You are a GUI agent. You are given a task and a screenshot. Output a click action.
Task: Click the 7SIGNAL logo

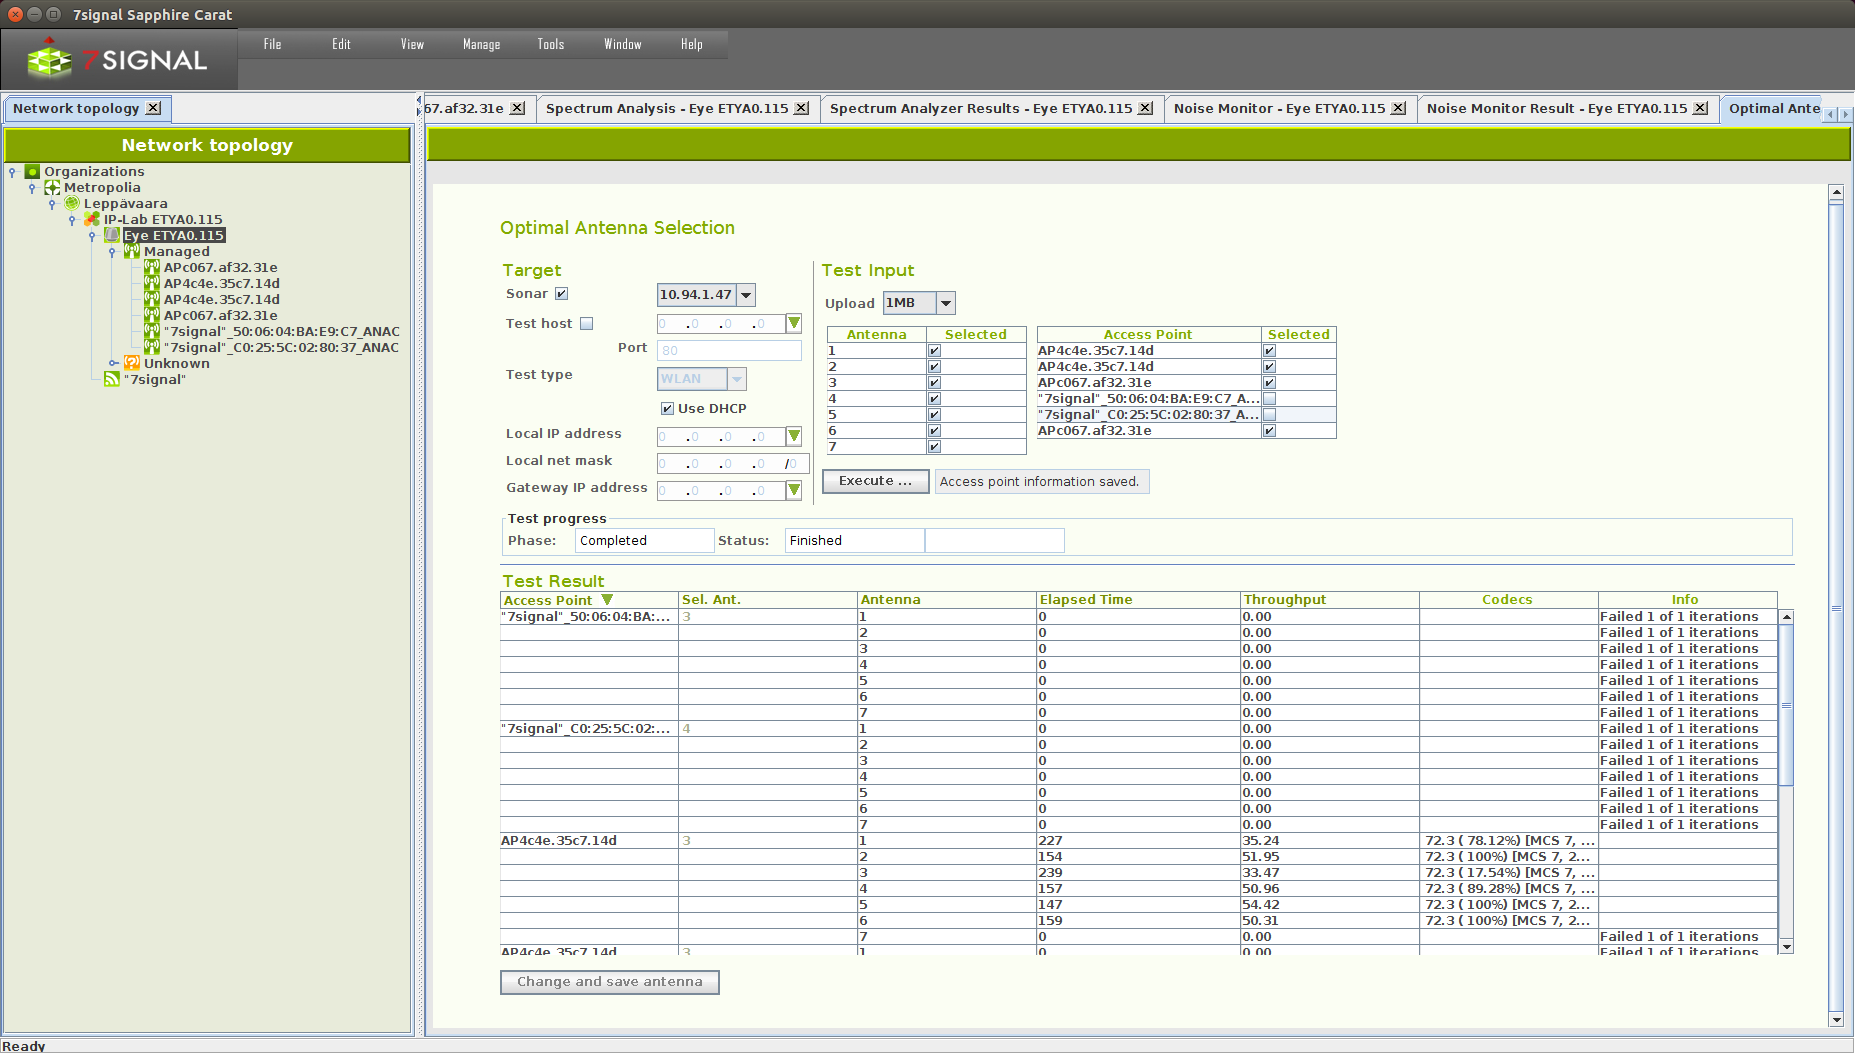(x=118, y=60)
